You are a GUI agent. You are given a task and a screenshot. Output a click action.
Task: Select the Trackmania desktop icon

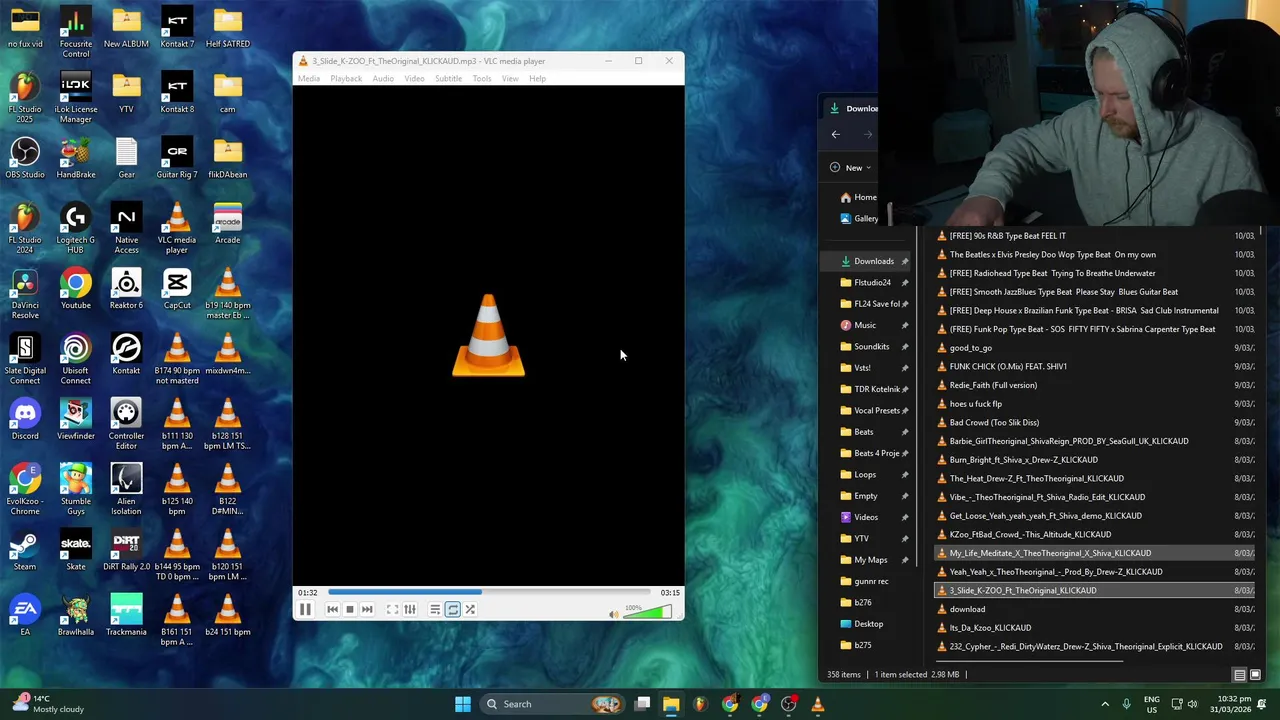tap(126, 615)
